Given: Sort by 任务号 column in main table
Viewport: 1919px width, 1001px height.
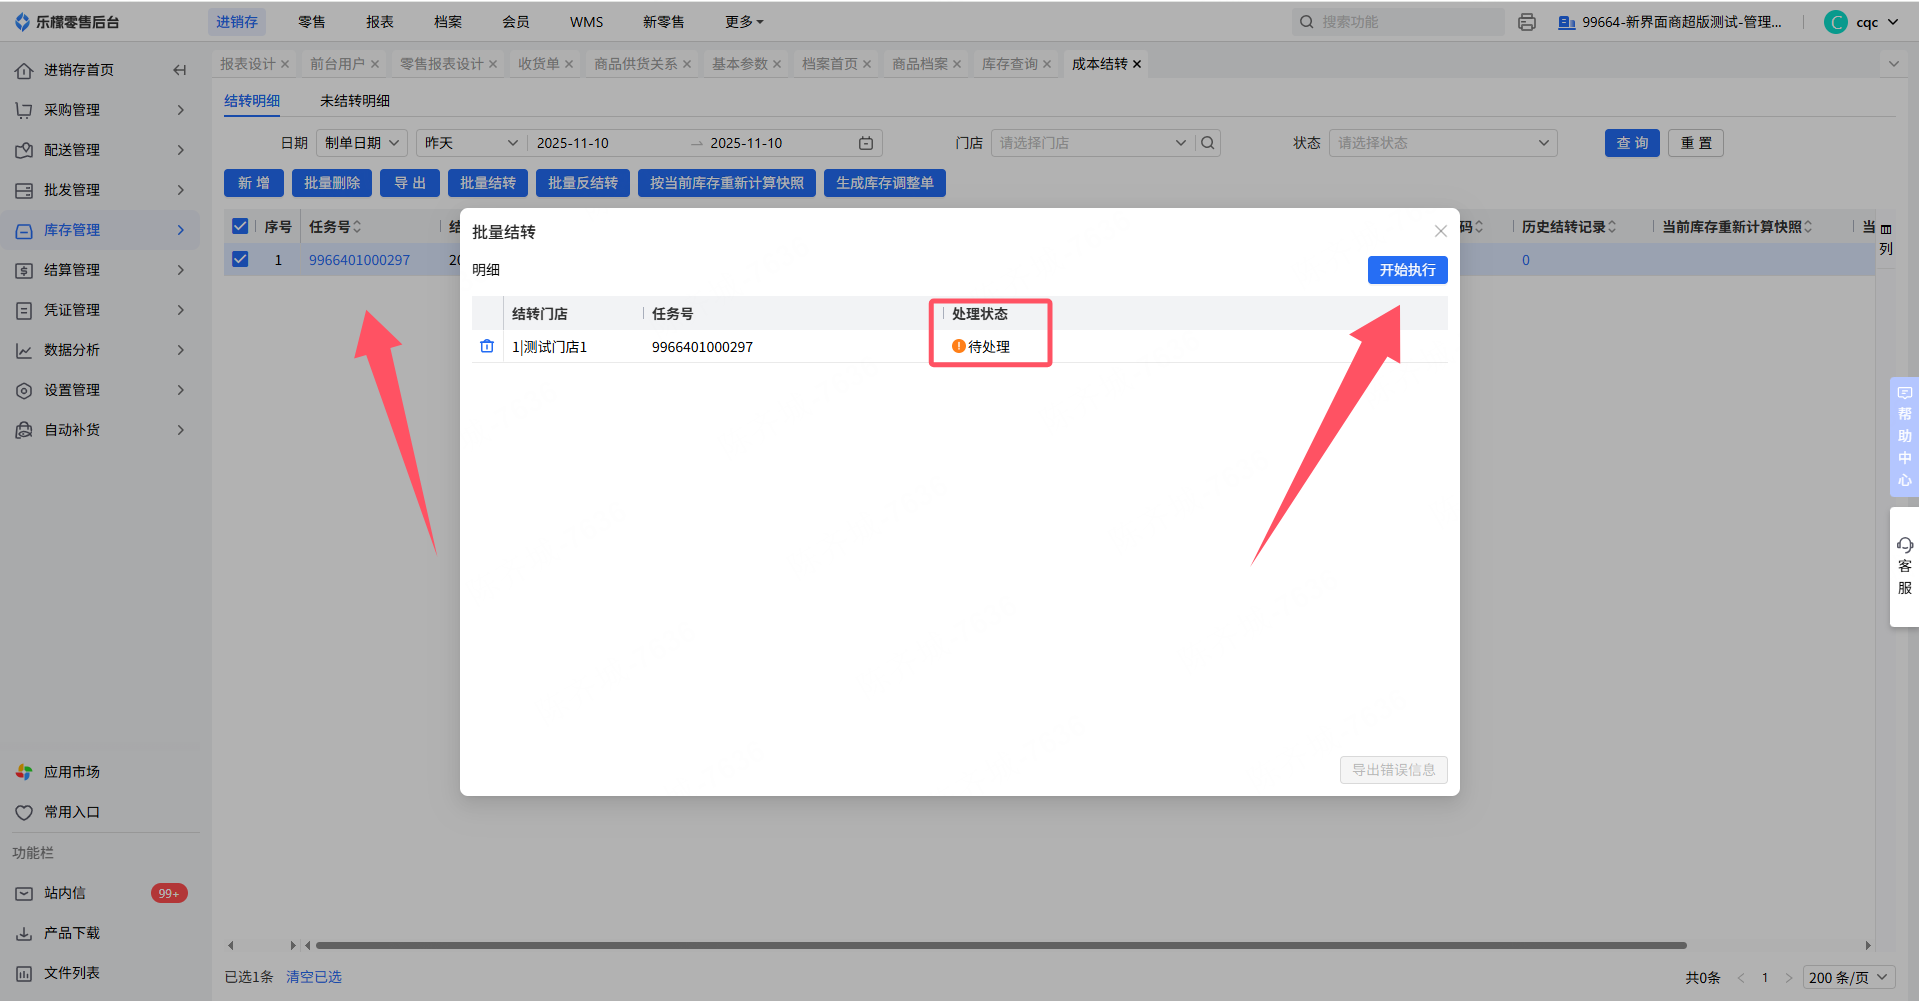Looking at the screenshot, I should [357, 227].
